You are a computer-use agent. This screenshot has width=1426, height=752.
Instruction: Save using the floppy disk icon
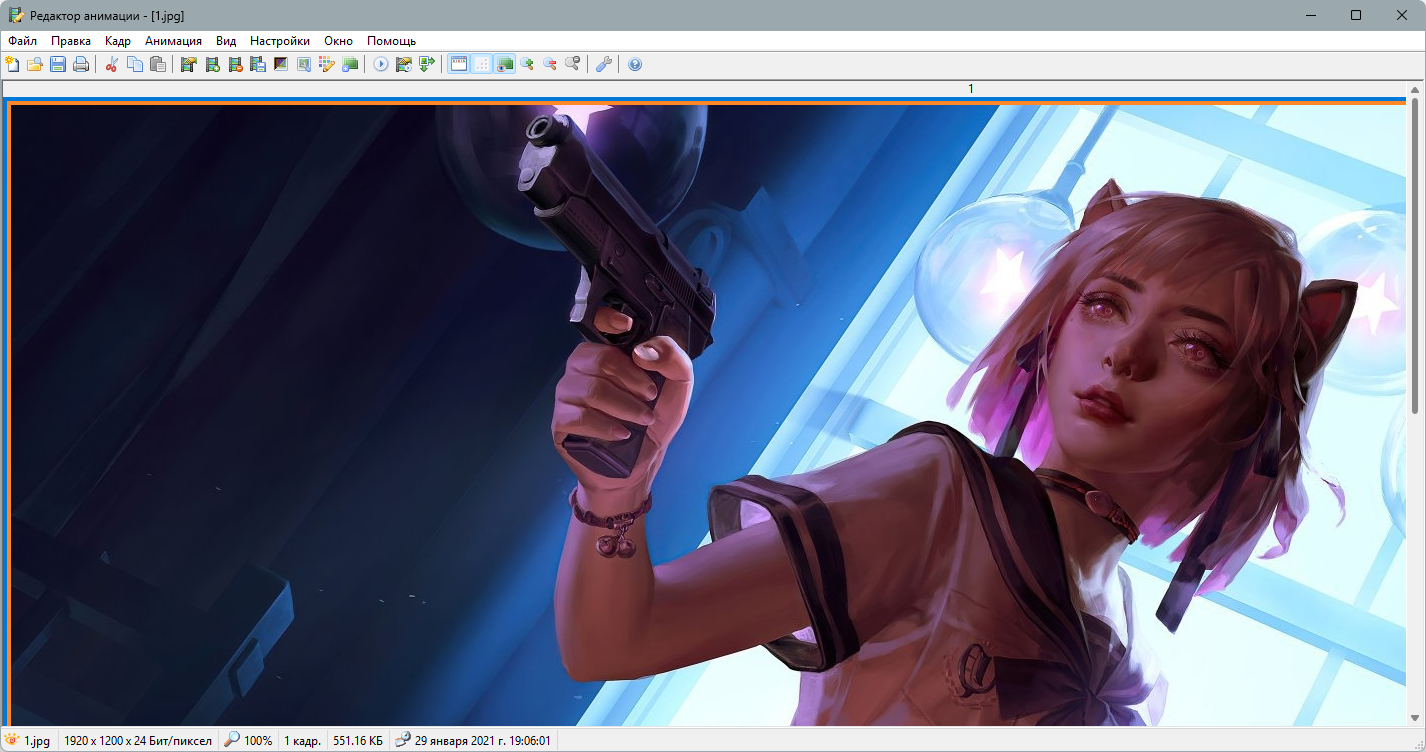58,64
